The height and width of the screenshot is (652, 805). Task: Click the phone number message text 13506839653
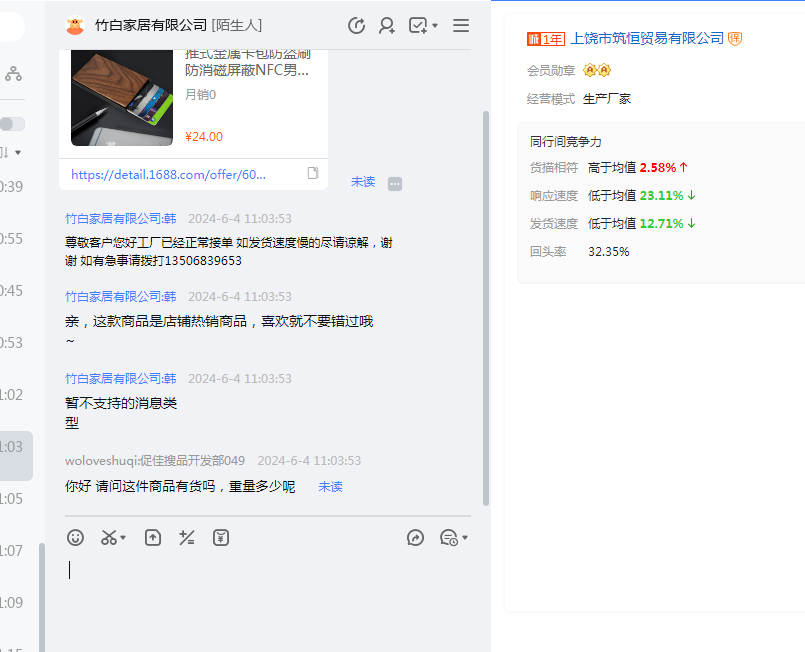point(203,261)
